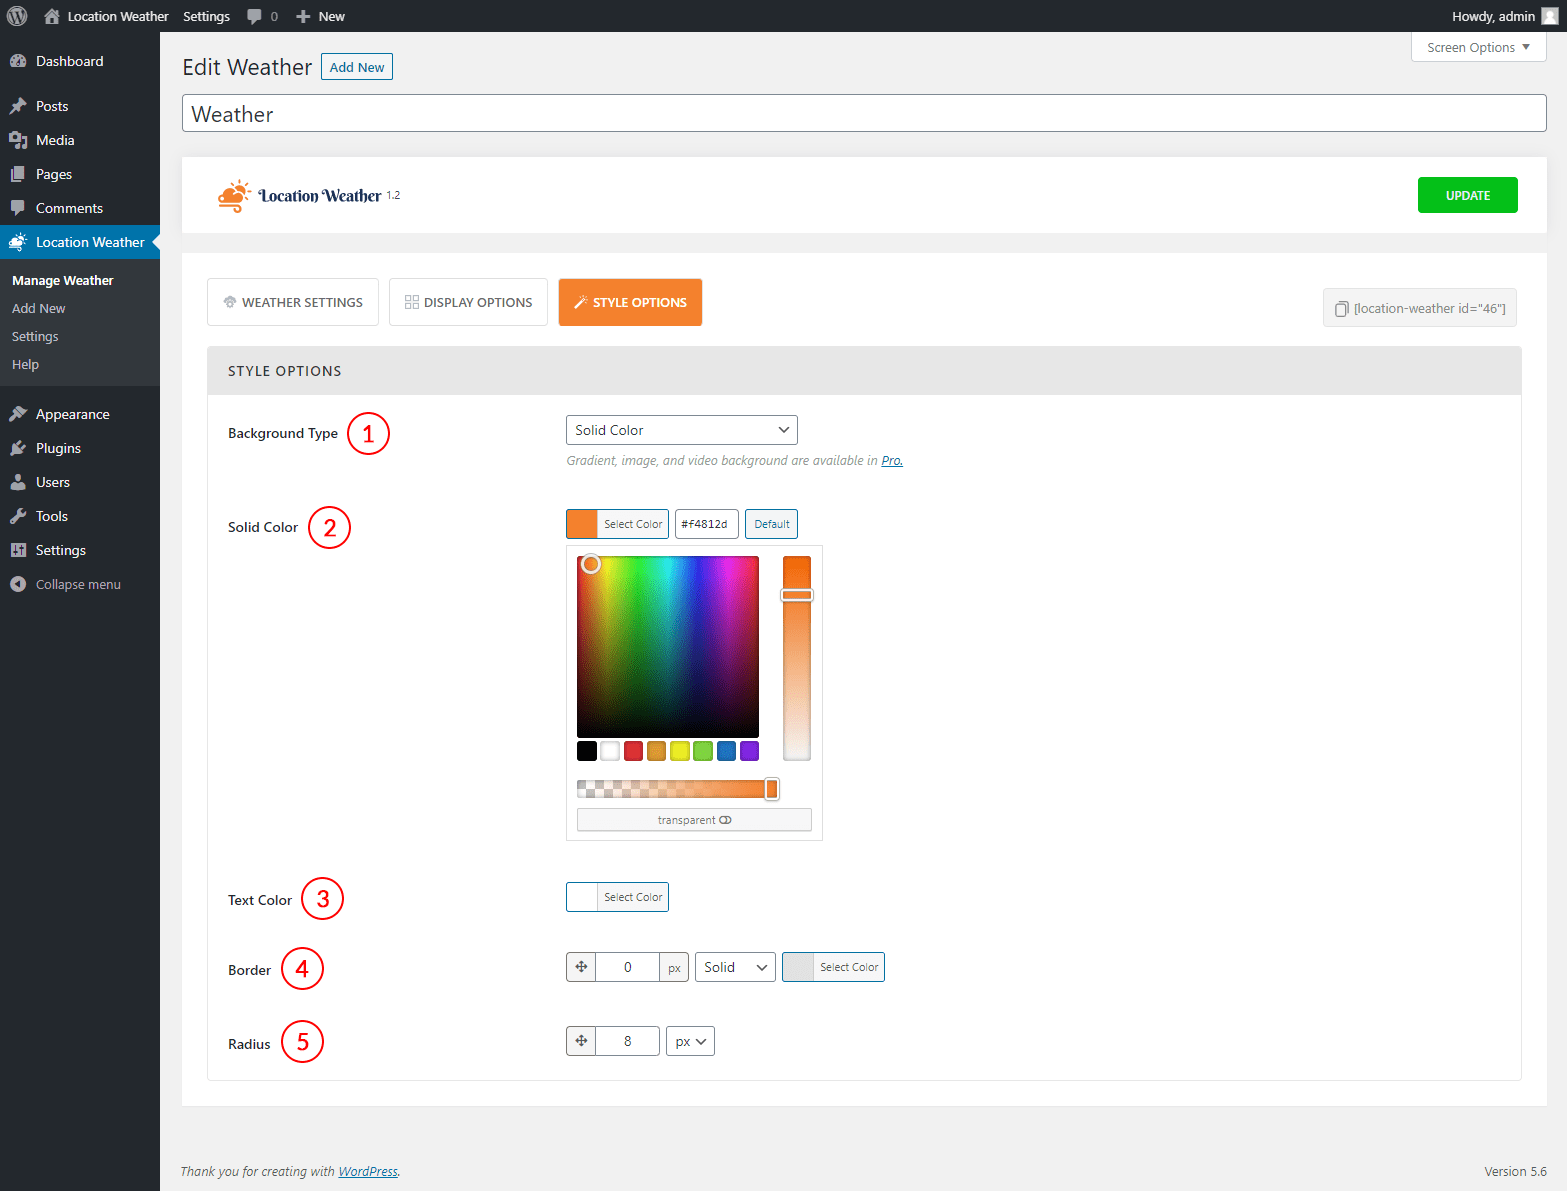Click the Collapse menu arrow icon
This screenshot has width=1567, height=1191.
[x=18, y=584]
